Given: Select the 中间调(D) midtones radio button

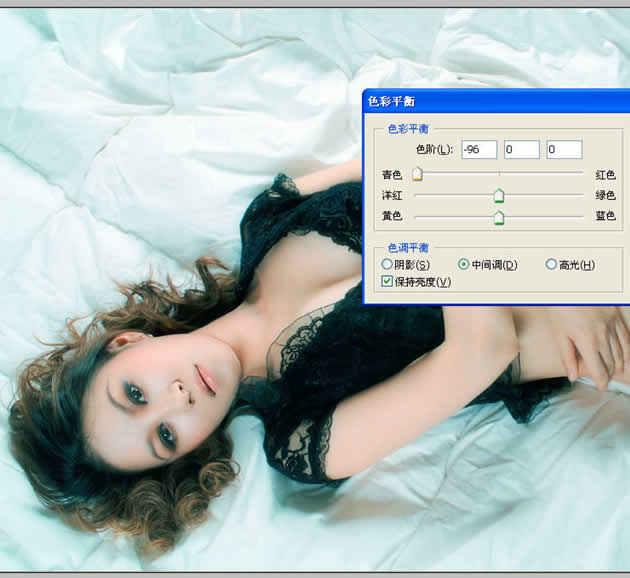Looking at the screenshot, I should coord(464,264).
